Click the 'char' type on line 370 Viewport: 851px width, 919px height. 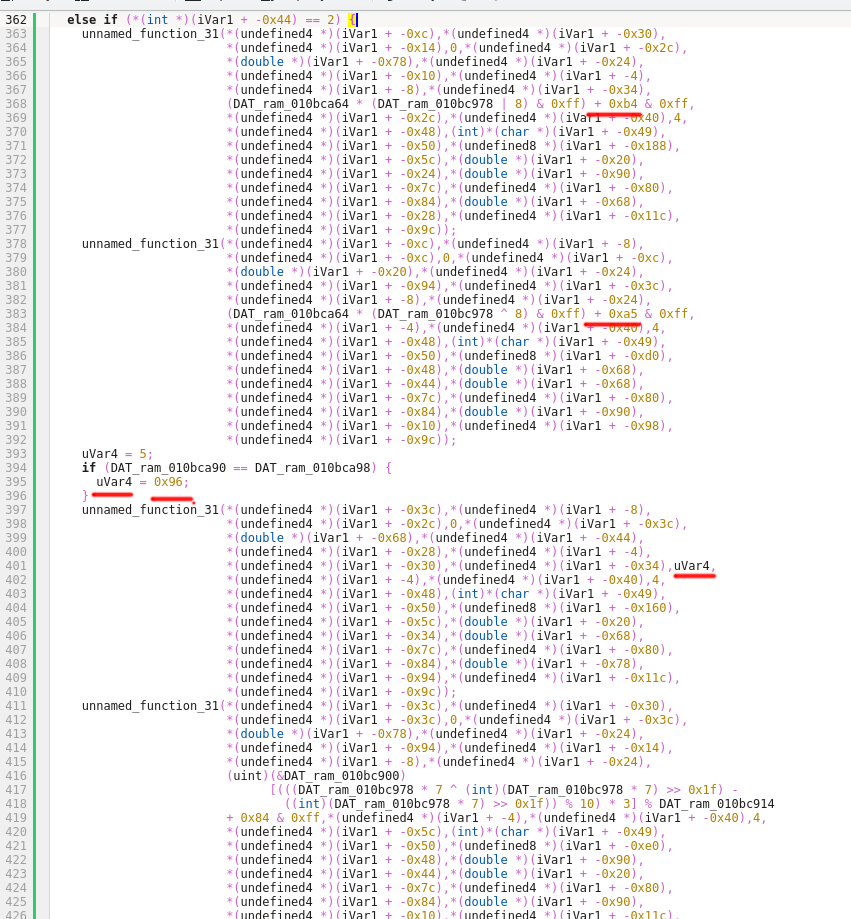pyautogui.click(x=514, y=131)
